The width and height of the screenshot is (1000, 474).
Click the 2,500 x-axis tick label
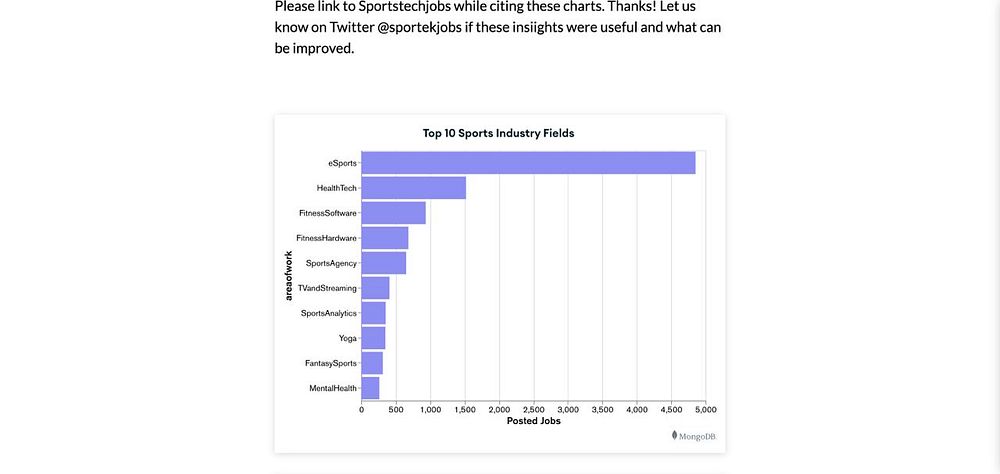(x=533, y=410)
